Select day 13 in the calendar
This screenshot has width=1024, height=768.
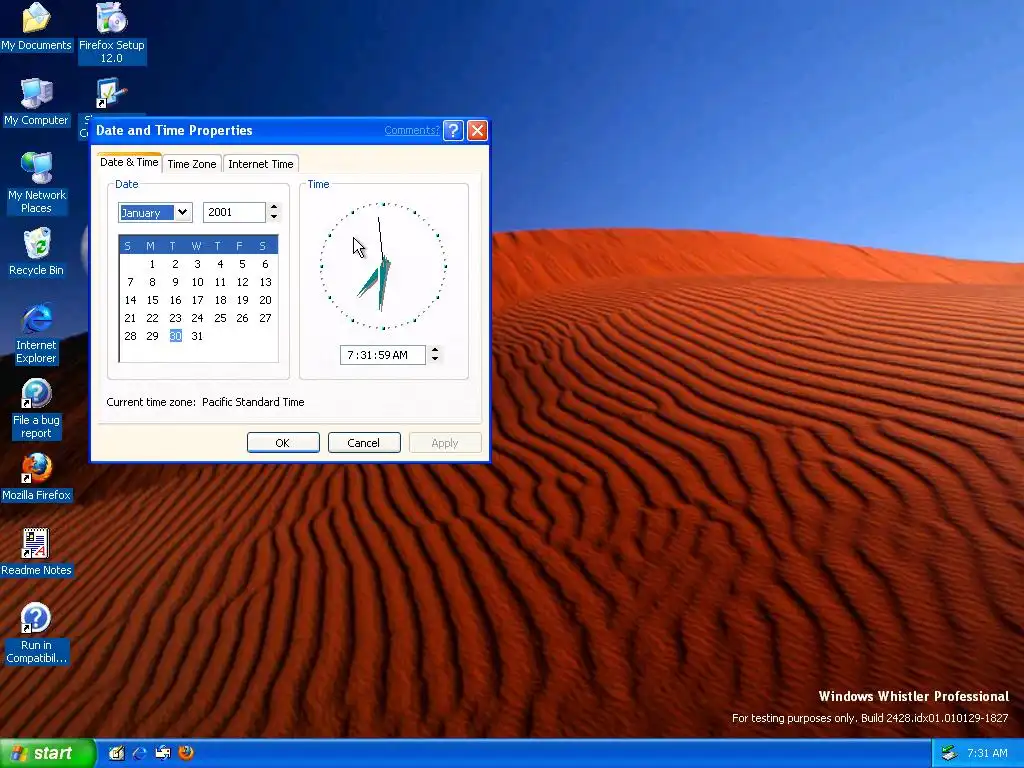pyautogui.click(x=265, y=282)
